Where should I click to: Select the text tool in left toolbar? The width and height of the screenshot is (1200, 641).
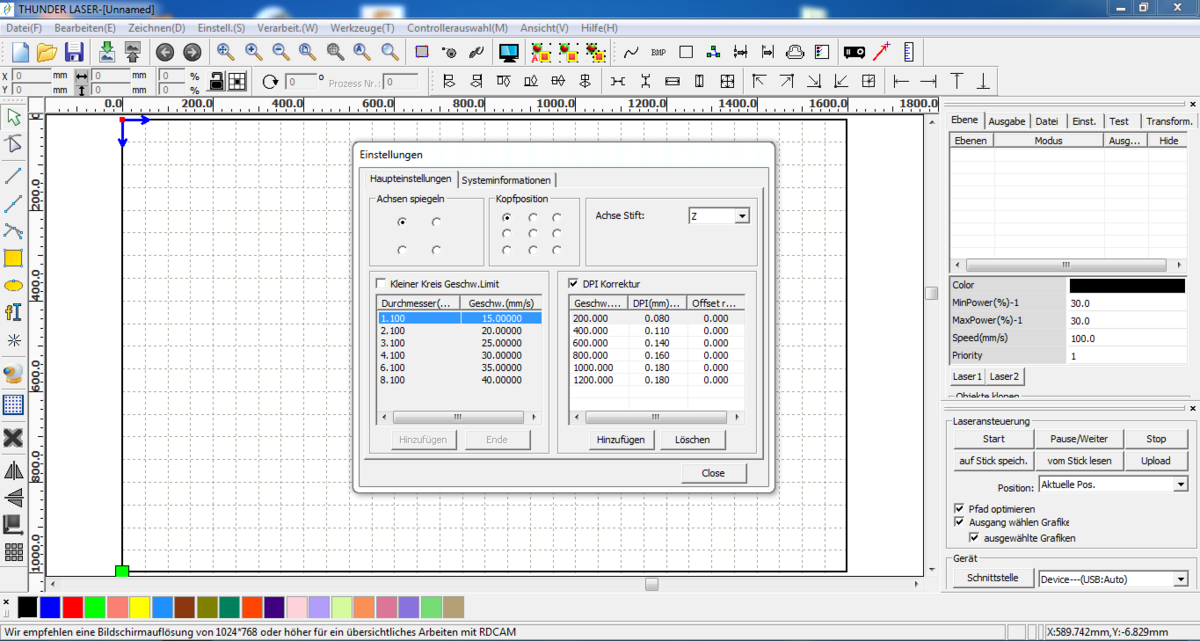point(14,312)
